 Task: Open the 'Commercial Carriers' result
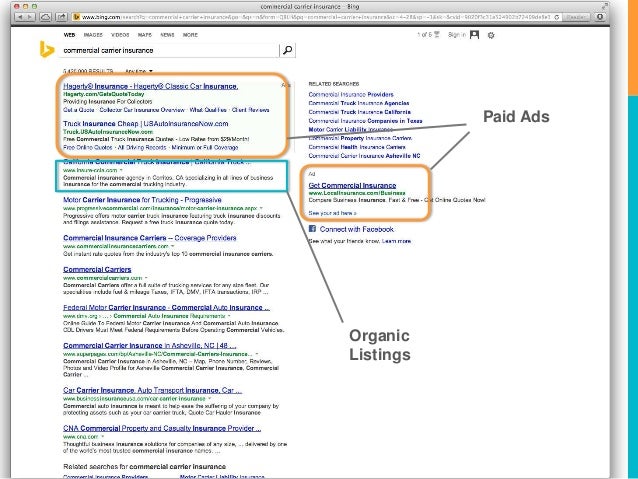97,269
